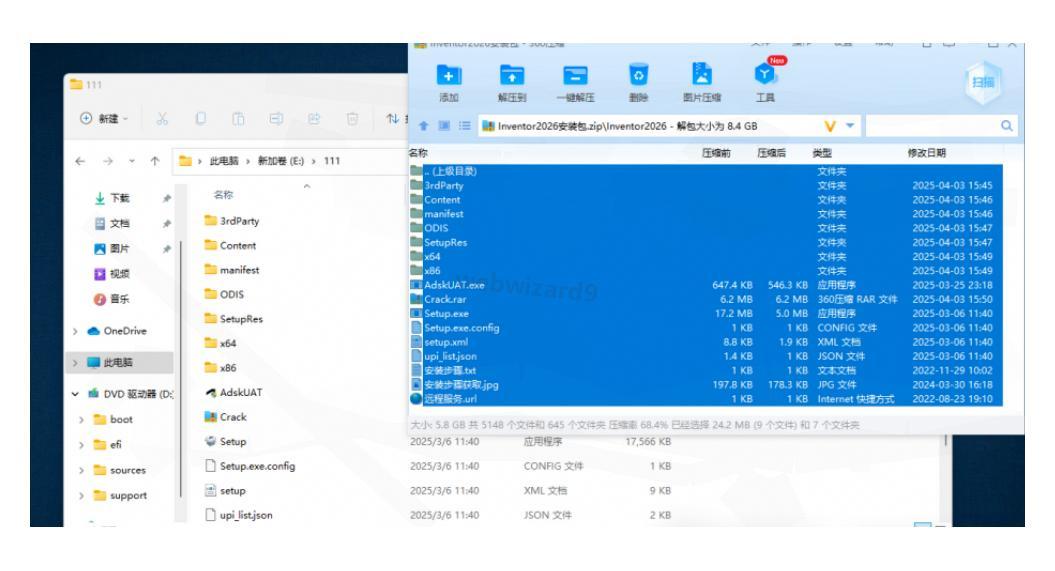The height and width of the screenshot is (571, 1055).
Task: Switch to list view in 360压缩
Action: tap(464, 126)
